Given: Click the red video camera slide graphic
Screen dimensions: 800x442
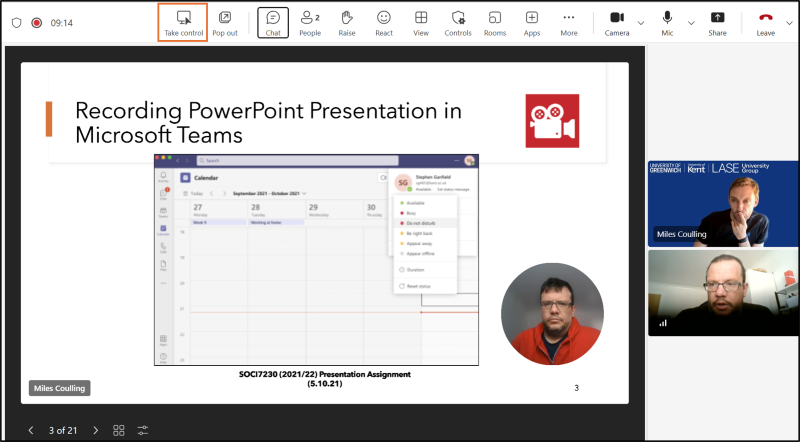Looking at the screenshot, I should [552, 121].
